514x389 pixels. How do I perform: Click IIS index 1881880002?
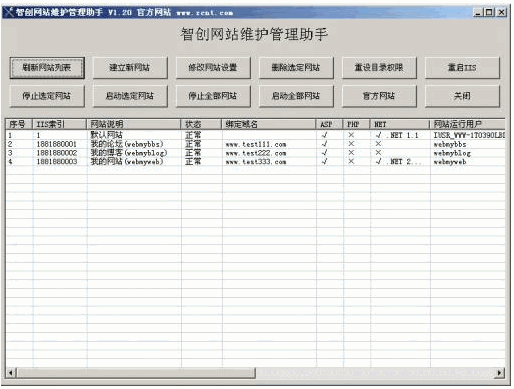click(57, 153)
